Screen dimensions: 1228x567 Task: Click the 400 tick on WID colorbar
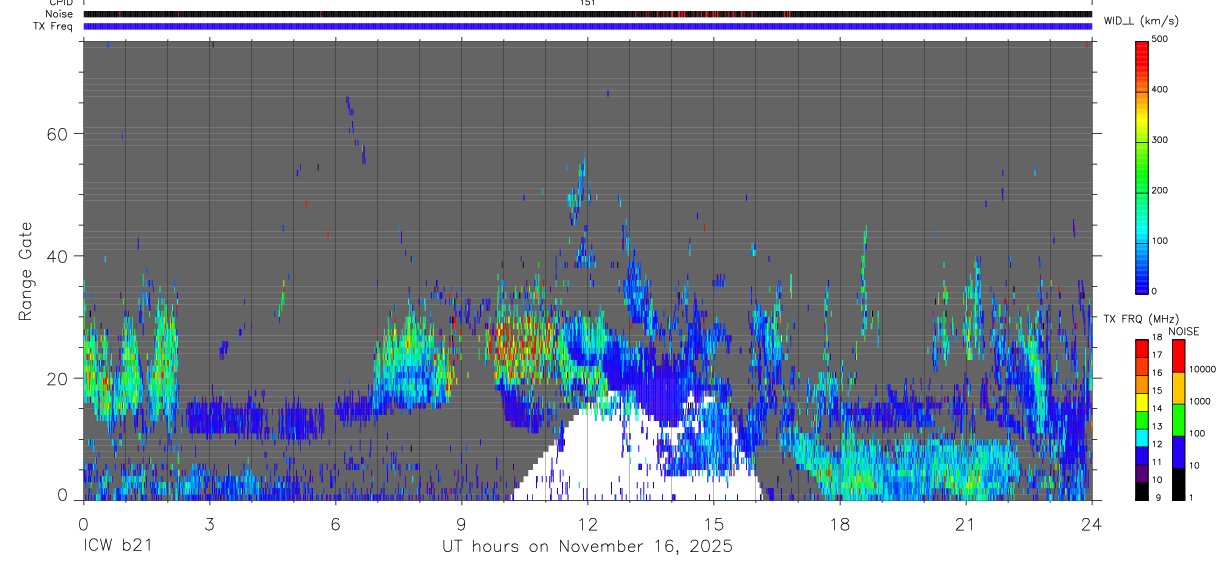1160,90
